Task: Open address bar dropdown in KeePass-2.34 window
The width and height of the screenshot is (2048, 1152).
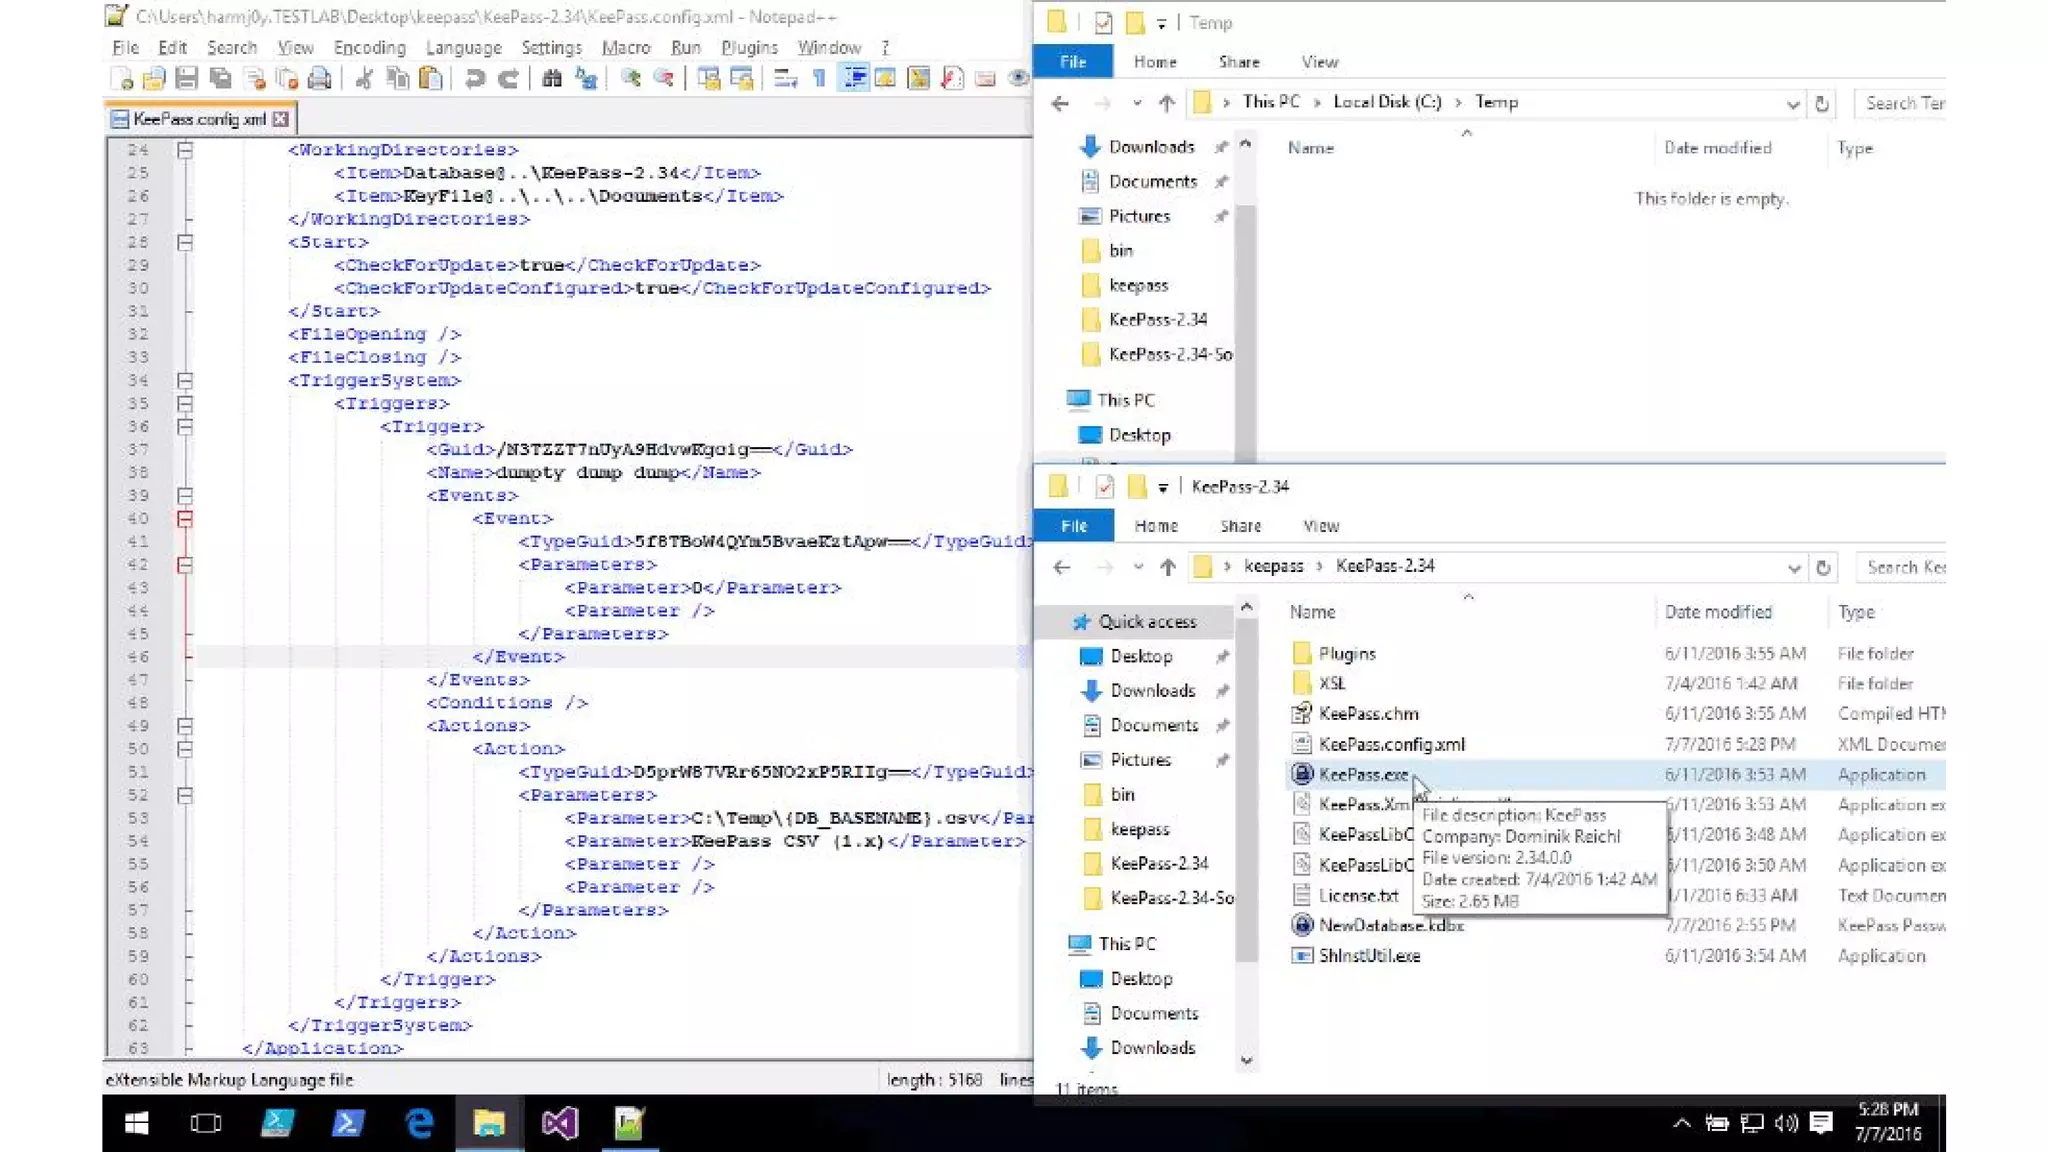Action: click(x=1793, y=567)
